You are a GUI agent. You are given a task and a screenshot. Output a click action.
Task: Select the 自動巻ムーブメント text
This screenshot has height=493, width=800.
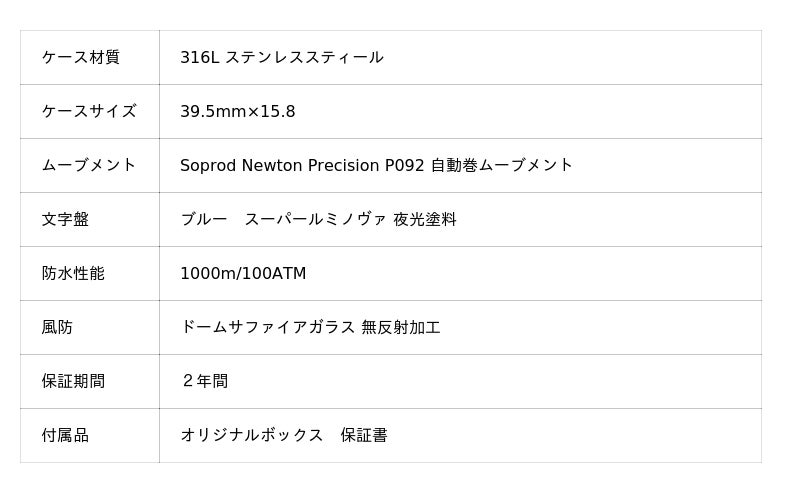coord(502,166)
